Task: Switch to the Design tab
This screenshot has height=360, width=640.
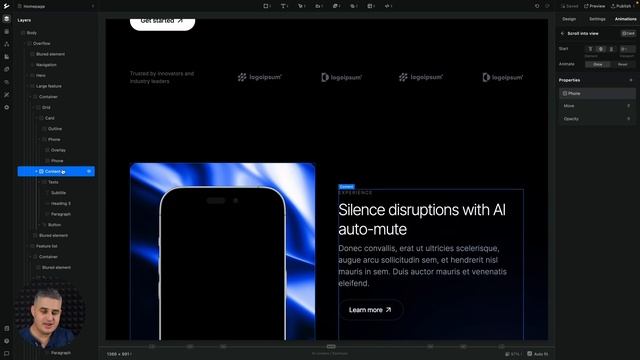Action: pos(569,19)
